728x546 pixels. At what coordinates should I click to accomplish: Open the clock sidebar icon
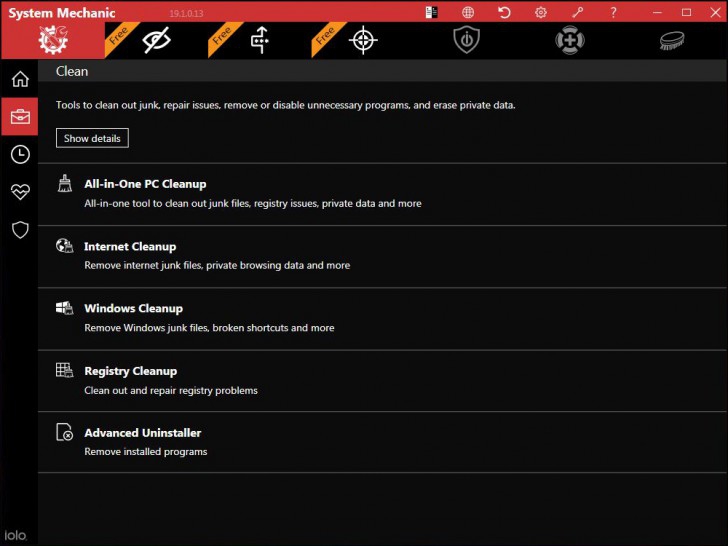pos(20,154)
